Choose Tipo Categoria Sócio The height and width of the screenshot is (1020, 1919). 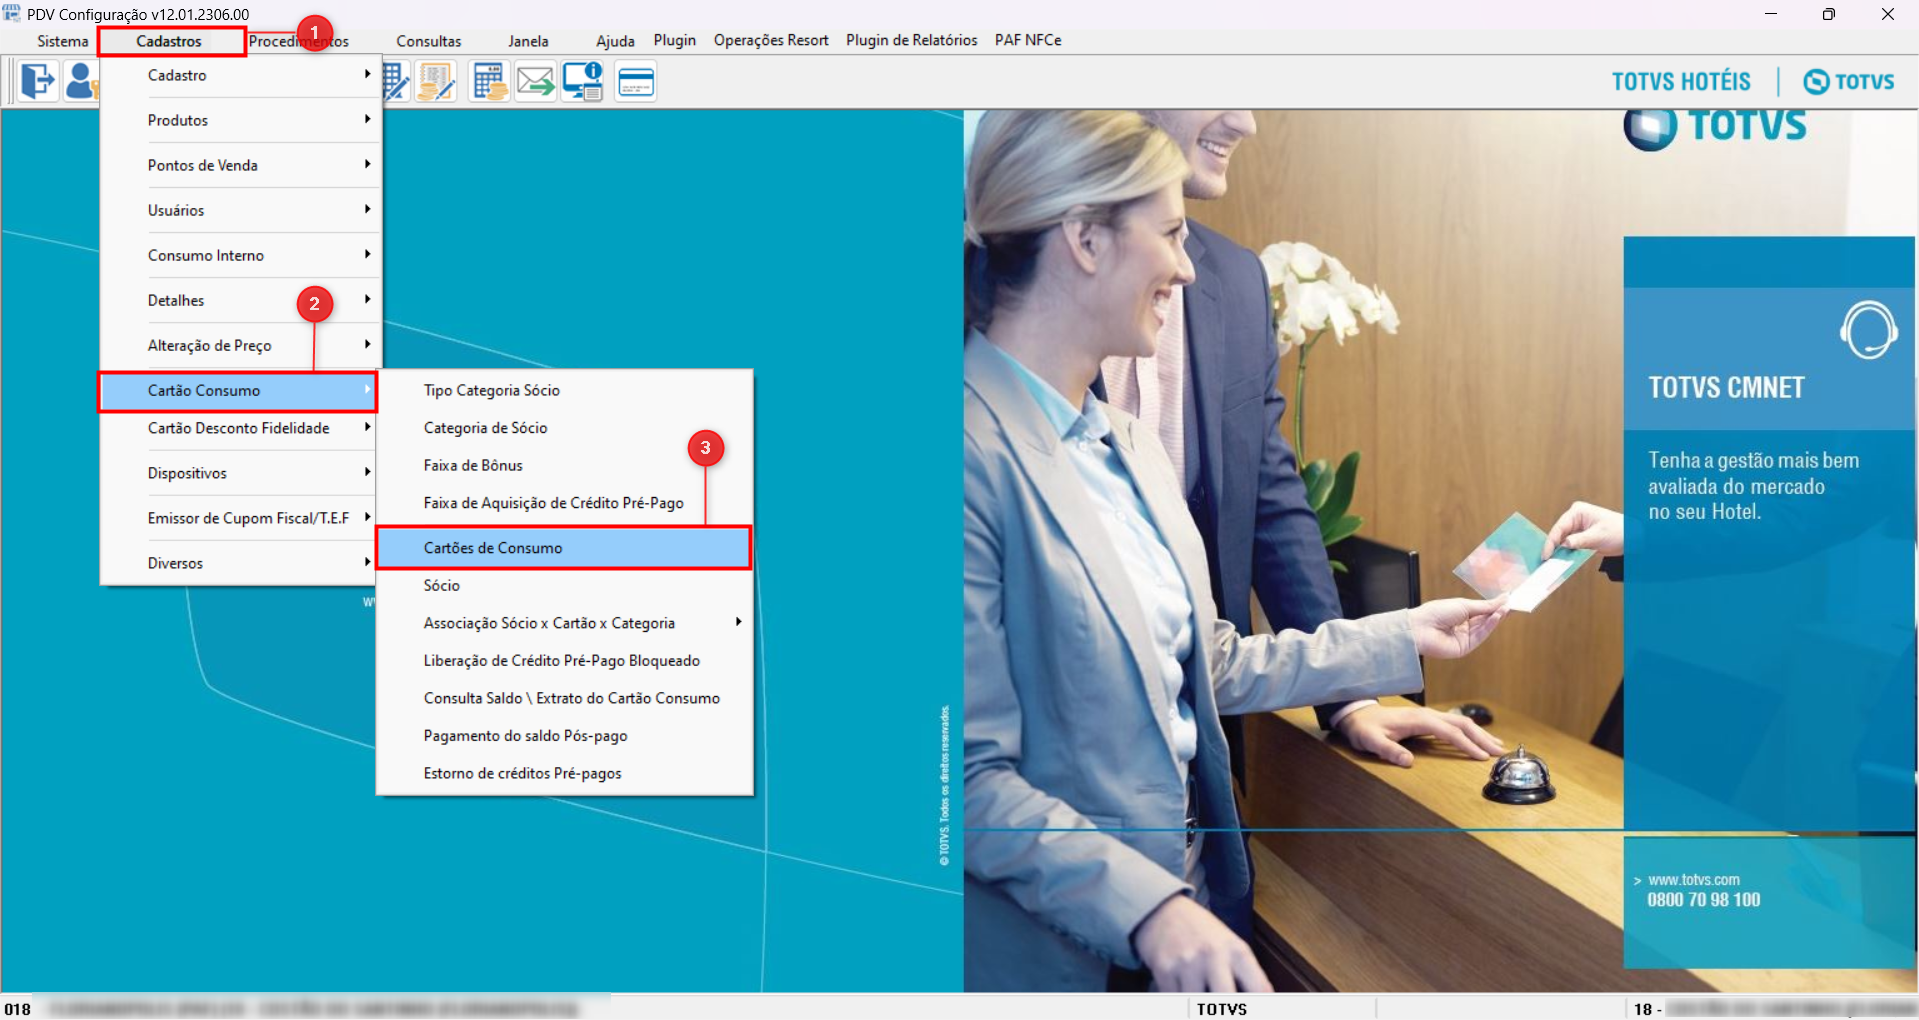(x=565, y=390)
